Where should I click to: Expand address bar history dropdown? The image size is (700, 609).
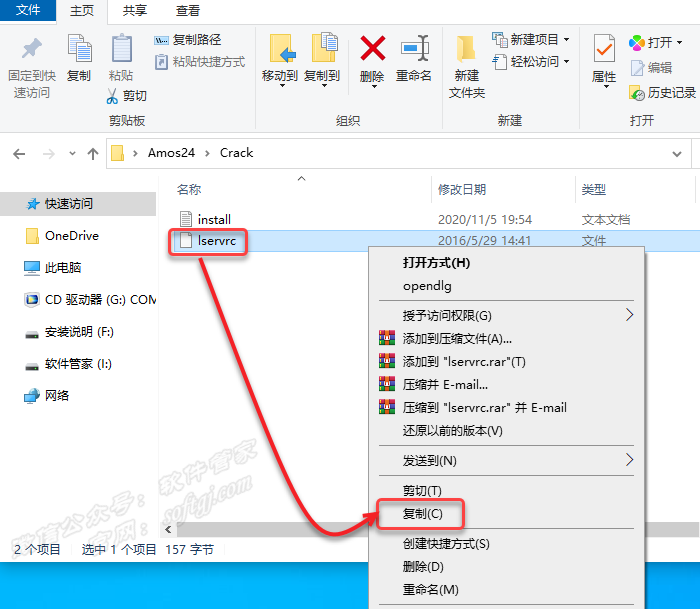coord(677,154)
